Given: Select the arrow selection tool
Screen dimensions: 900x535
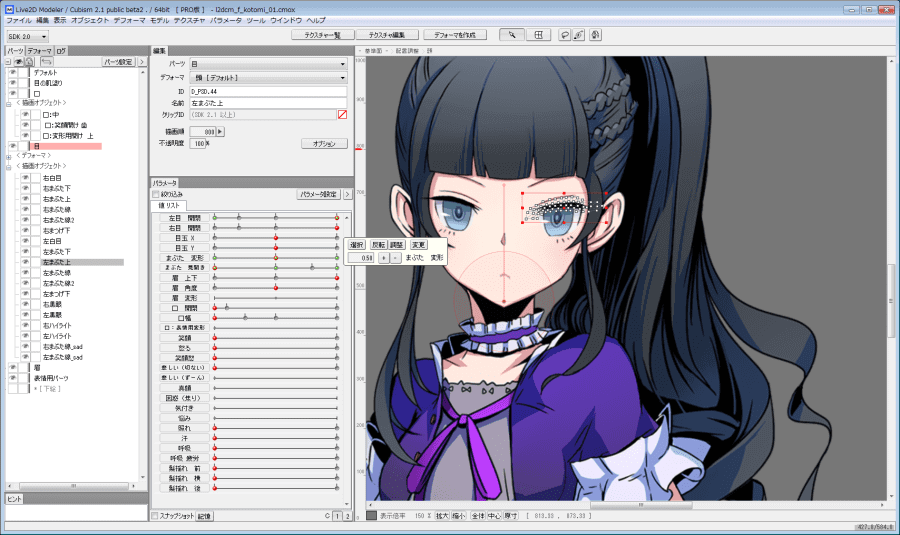Looking at the screenshot, I should pyautogui.click(x=512, y=35).
